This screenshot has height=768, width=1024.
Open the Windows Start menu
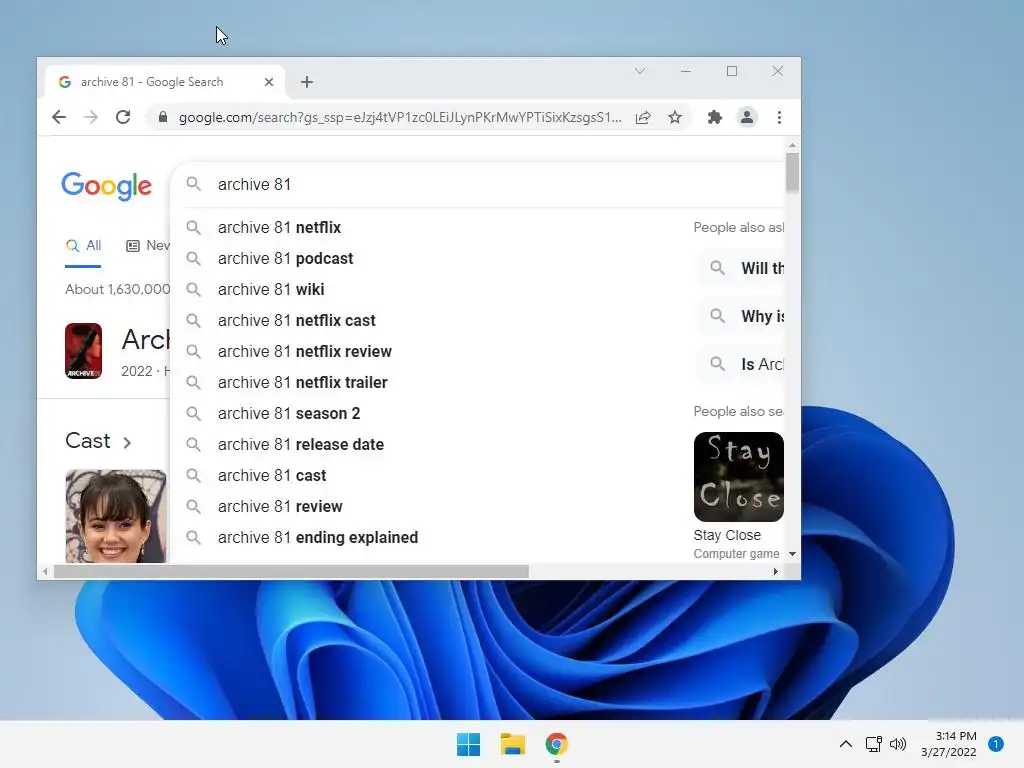468,744
